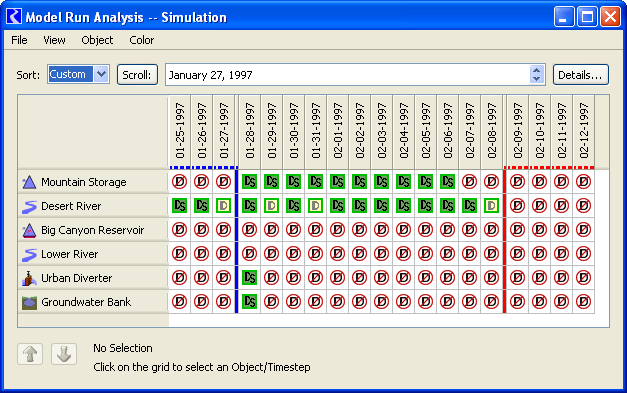Select Urban Diverter's green cell on 01-28-1997

point(250,277)
